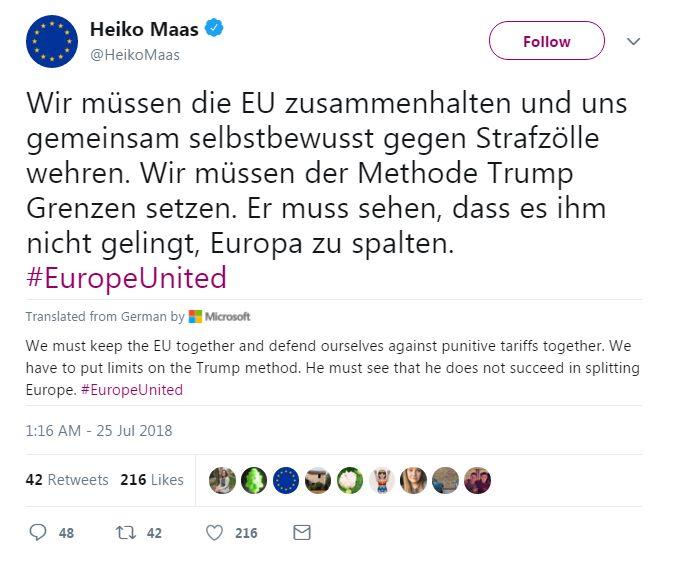682x569 pixels.
Task: View the 42 Retweets list
Action: pyautogui.click(x=67, y=479)
